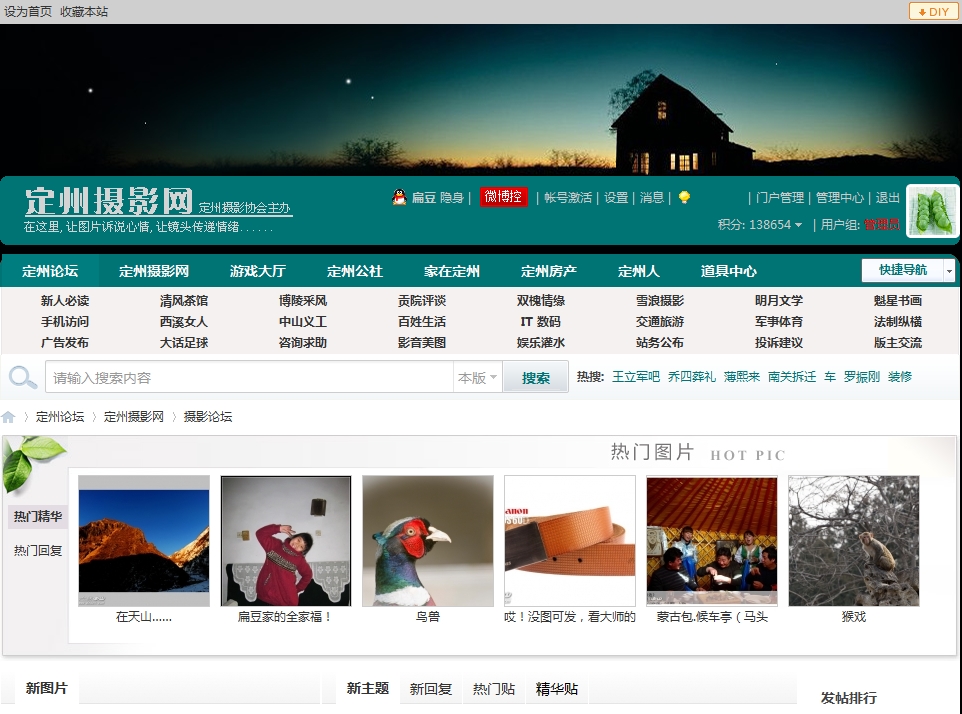Open 博陵采风 forum link
This screenshot has height=714, width=962.
pos(303,301)
